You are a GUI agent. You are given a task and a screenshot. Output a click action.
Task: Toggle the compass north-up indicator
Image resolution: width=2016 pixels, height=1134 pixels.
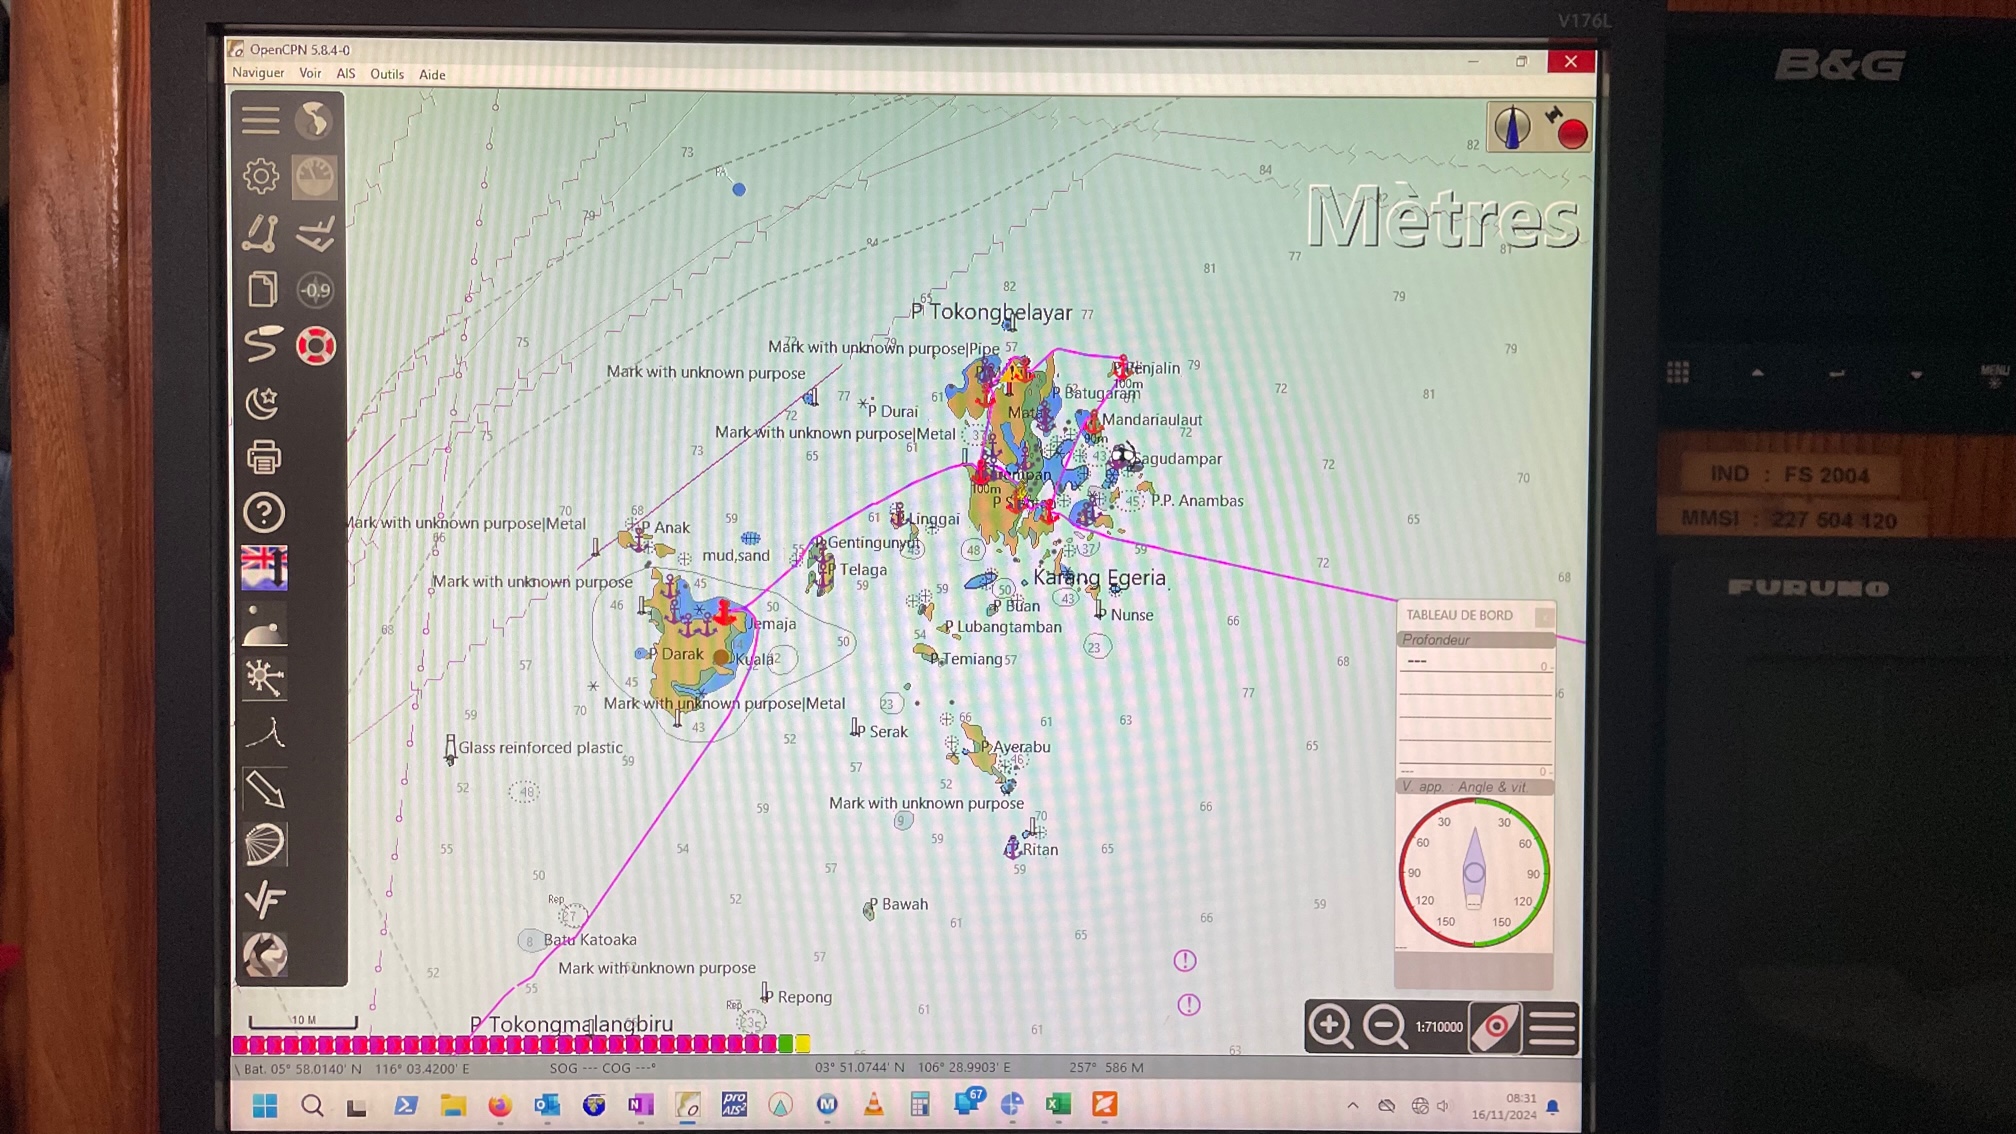tap(1512, 128)
